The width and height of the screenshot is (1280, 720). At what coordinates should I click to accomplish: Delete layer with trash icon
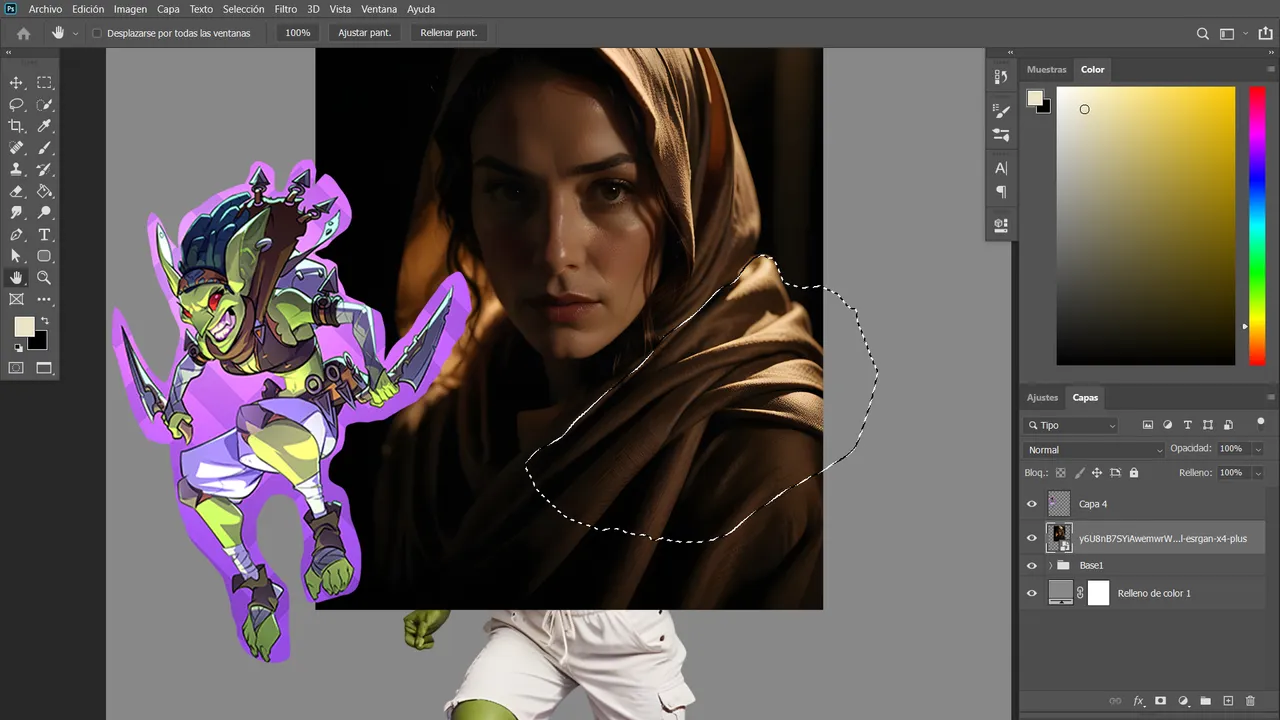1250,701
